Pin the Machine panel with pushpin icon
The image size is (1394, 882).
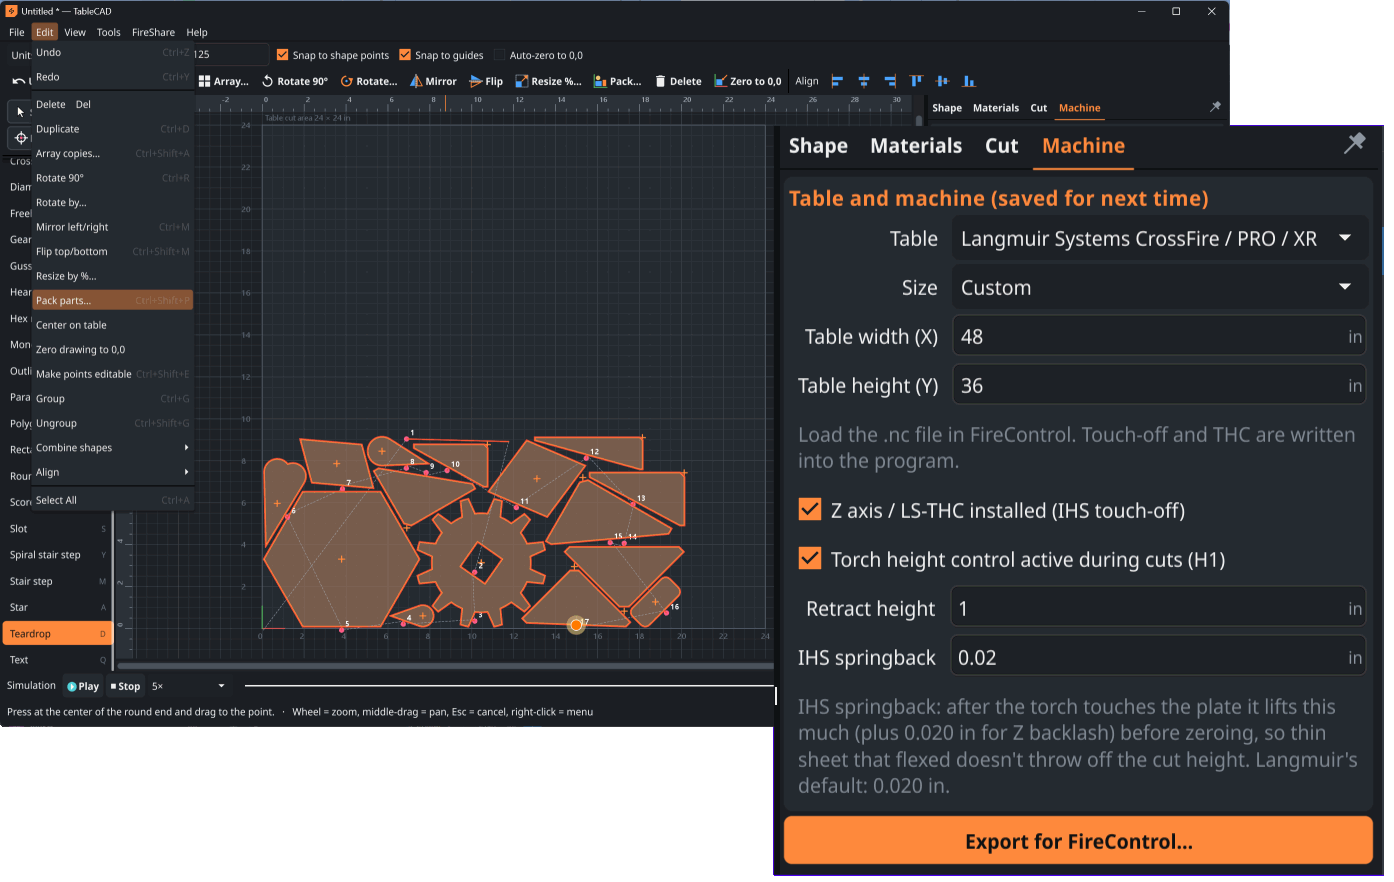point(1354,144)
